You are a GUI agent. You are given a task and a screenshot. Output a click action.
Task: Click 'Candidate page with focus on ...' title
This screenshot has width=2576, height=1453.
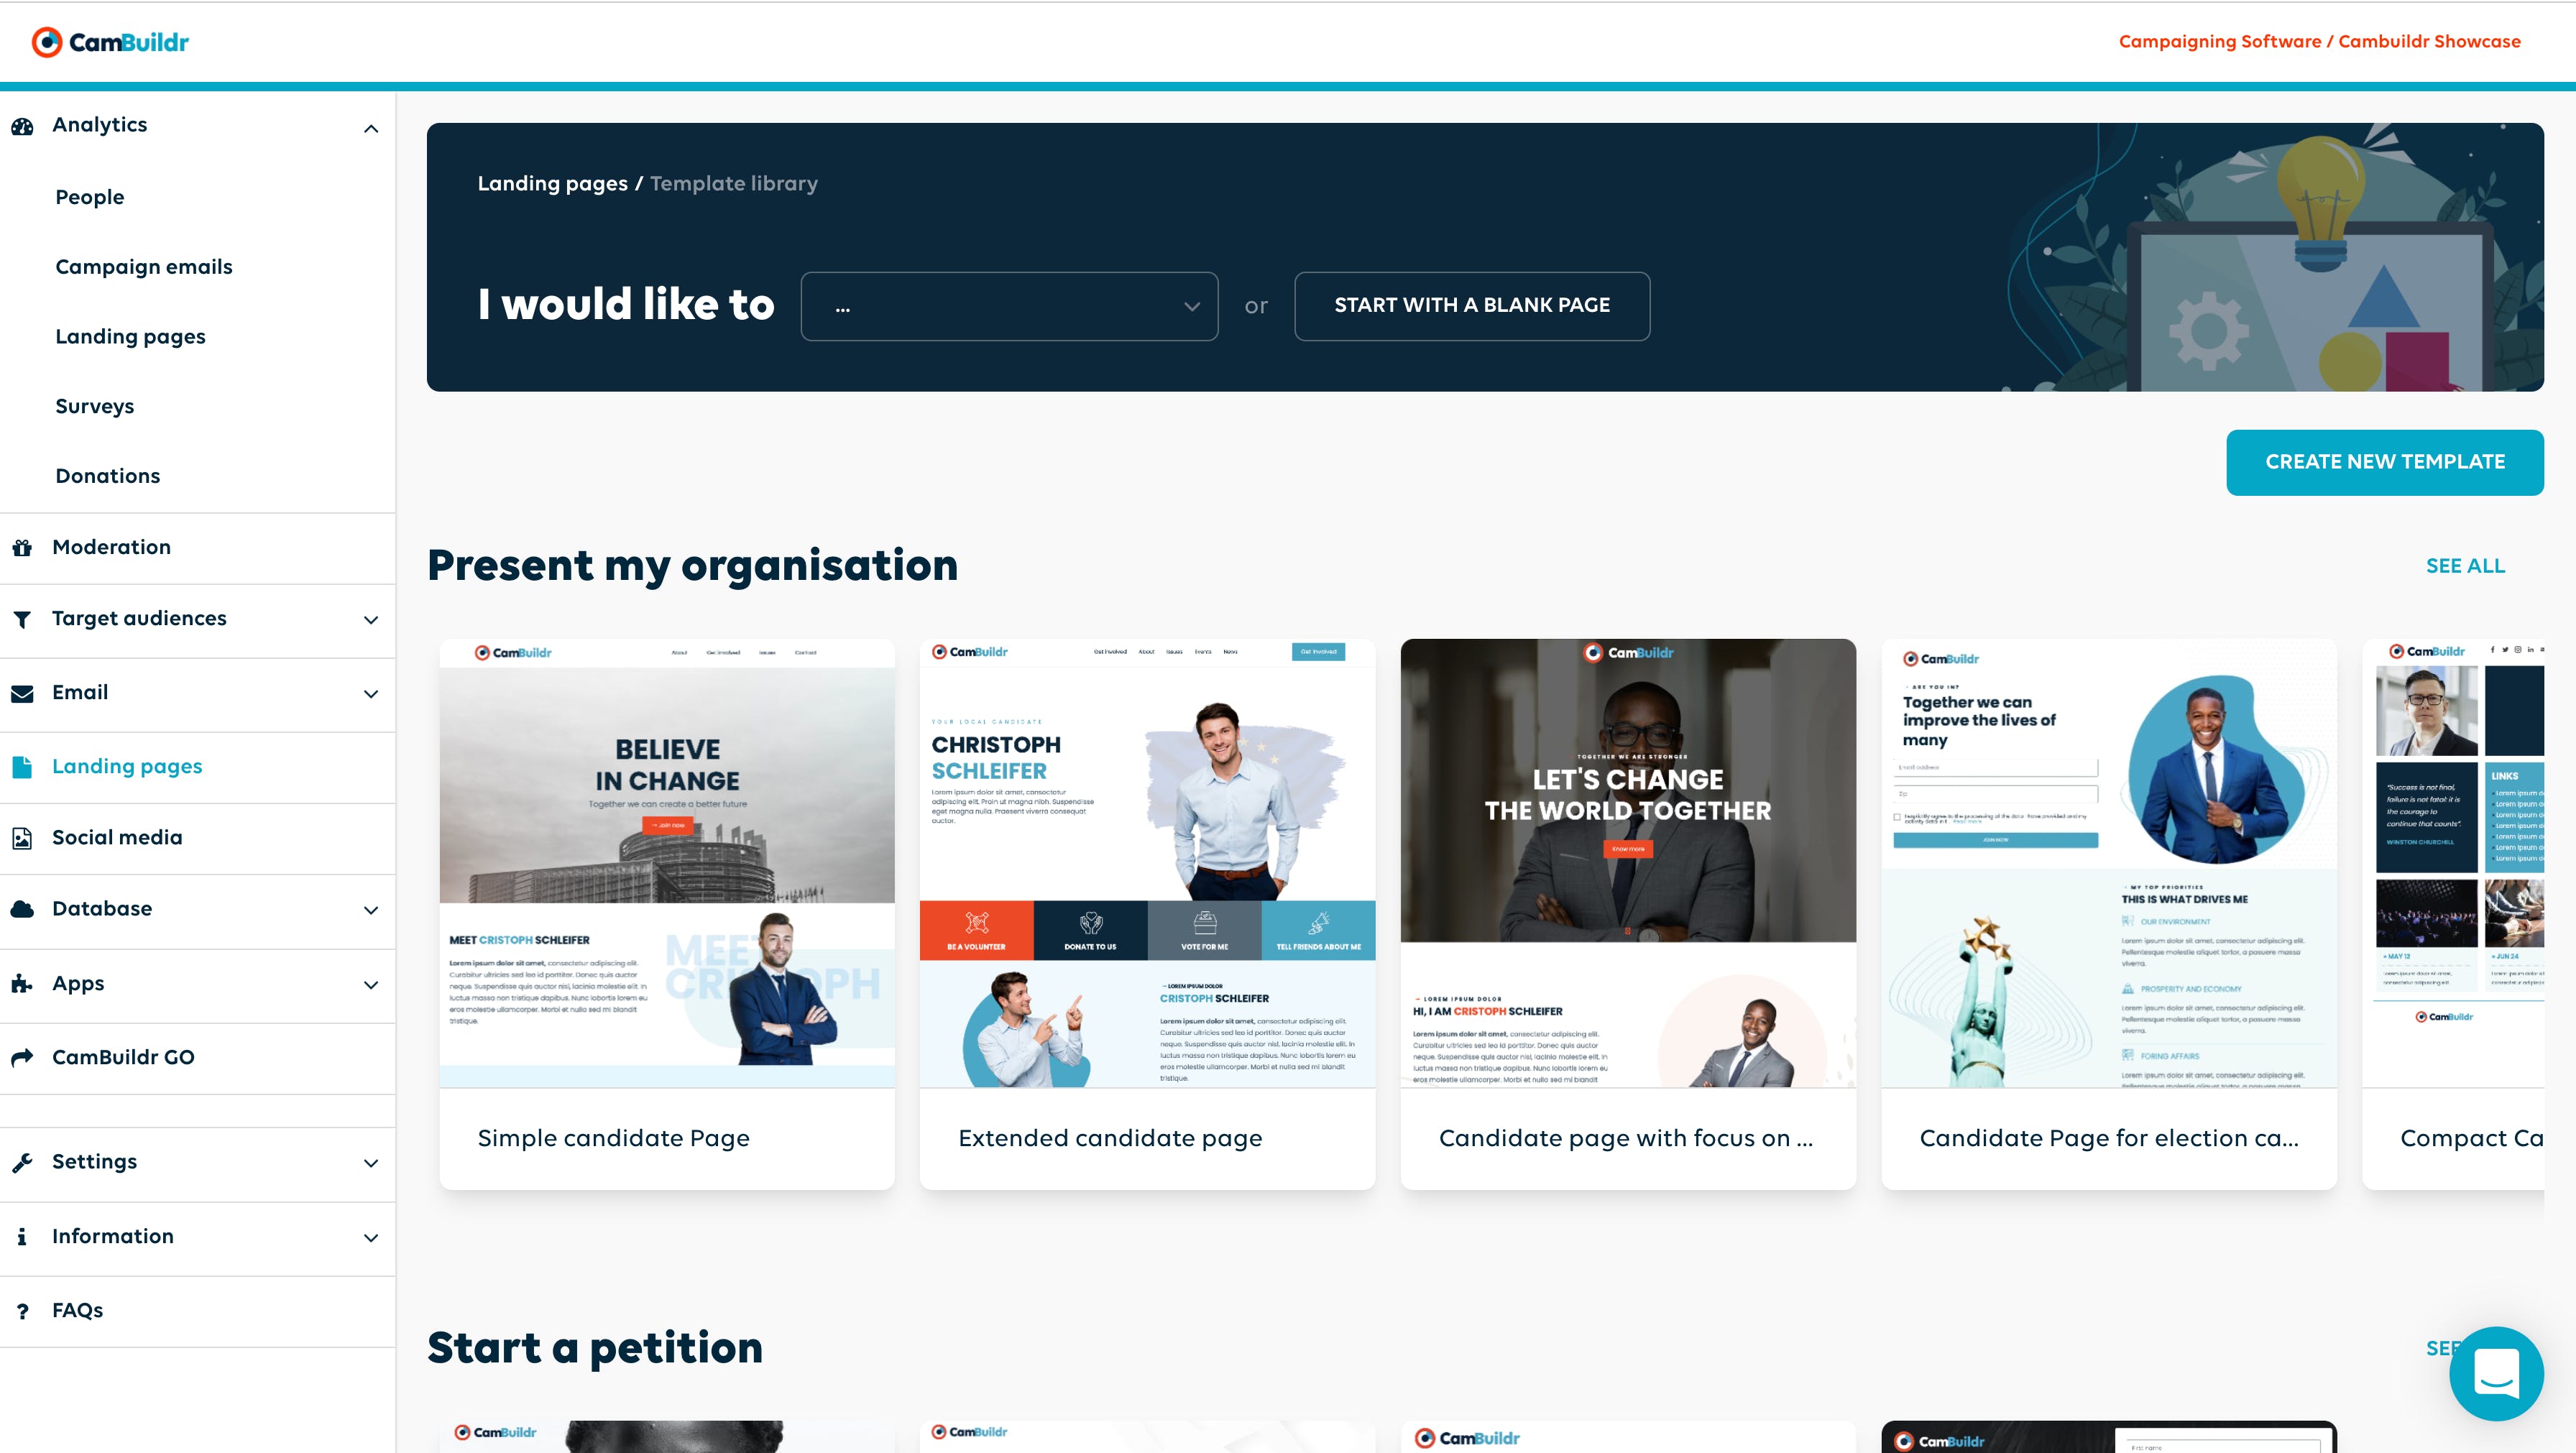coord(1626,1138)
